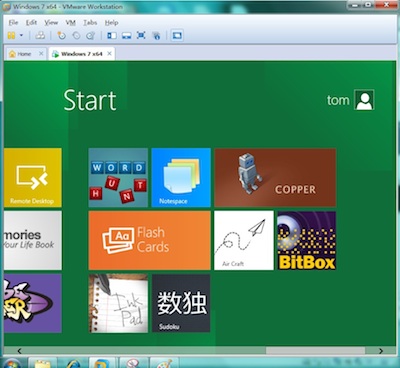Click the yellow suspend VM toolbar button
400x368 pixels.
click(x=11, y=35)
